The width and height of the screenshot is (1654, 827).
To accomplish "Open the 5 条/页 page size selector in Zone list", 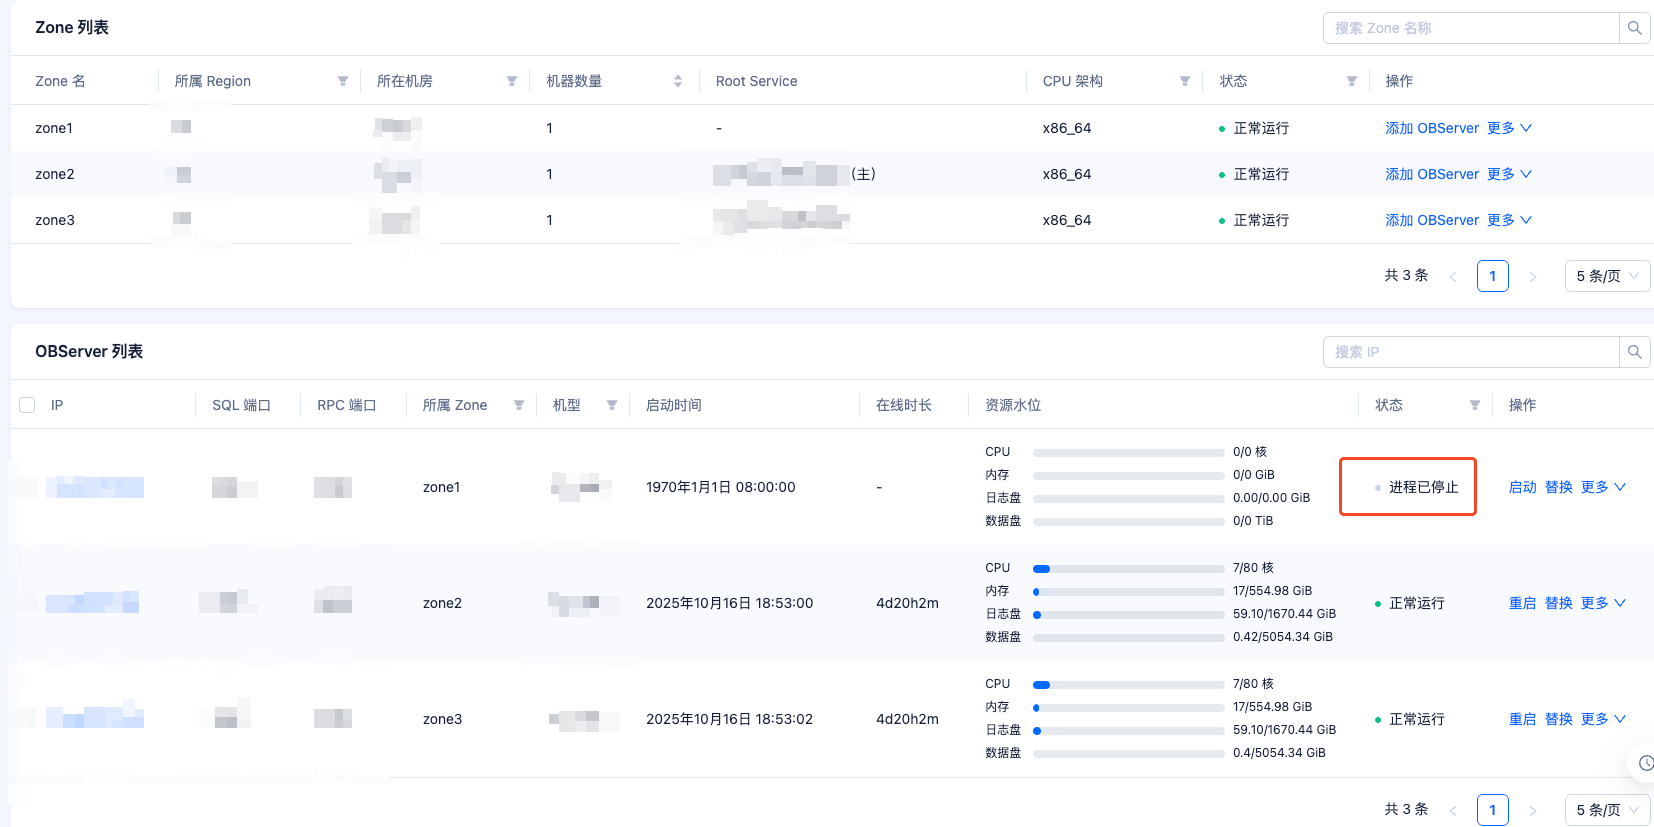I will [1607, 276].
